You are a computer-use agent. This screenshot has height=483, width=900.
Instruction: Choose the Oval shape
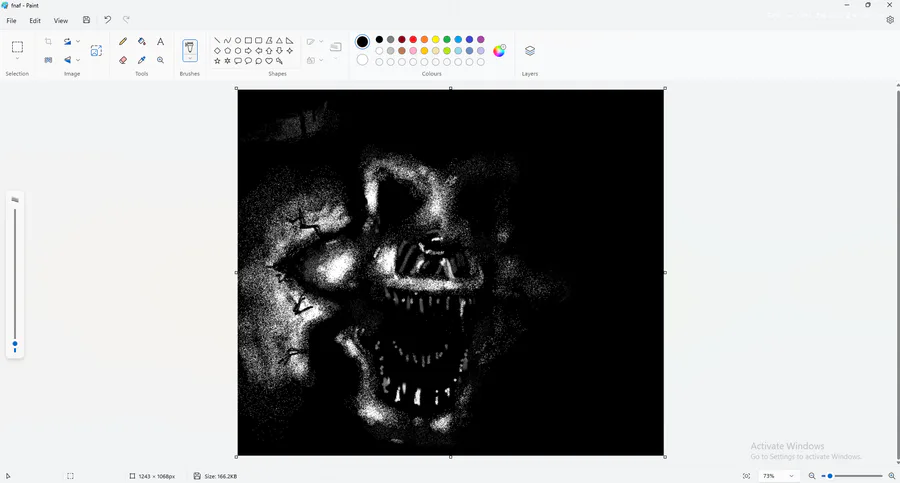pyautogui.click(x=238, y=41)
